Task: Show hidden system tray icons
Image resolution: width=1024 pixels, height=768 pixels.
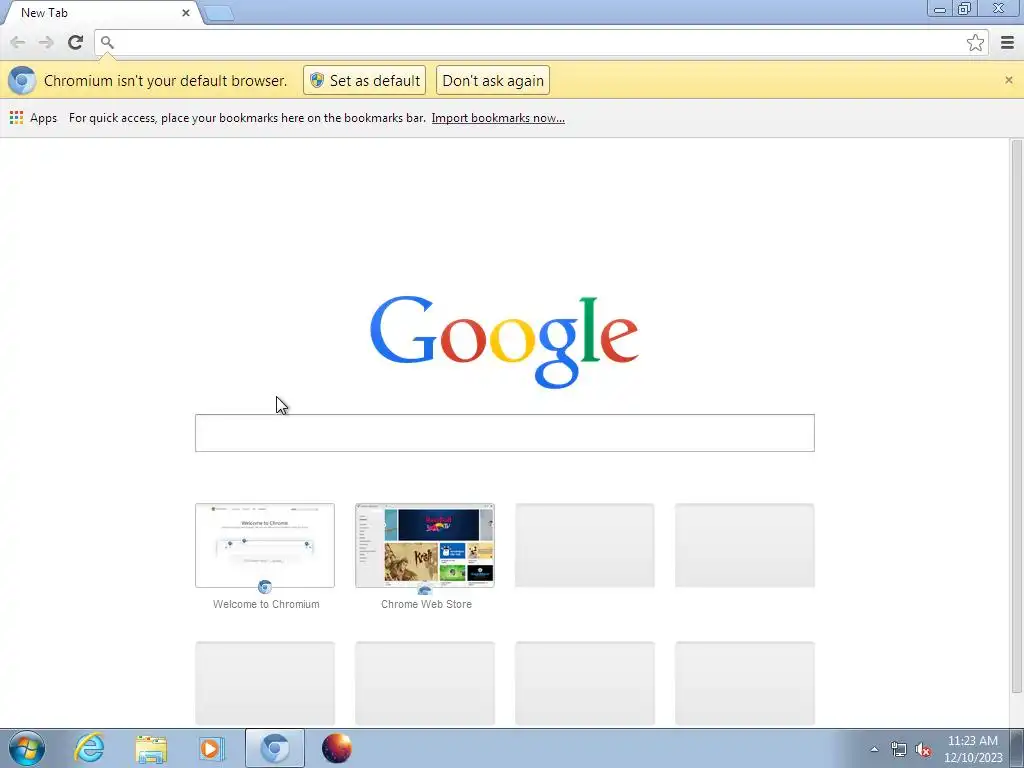Action: point(874,749)
